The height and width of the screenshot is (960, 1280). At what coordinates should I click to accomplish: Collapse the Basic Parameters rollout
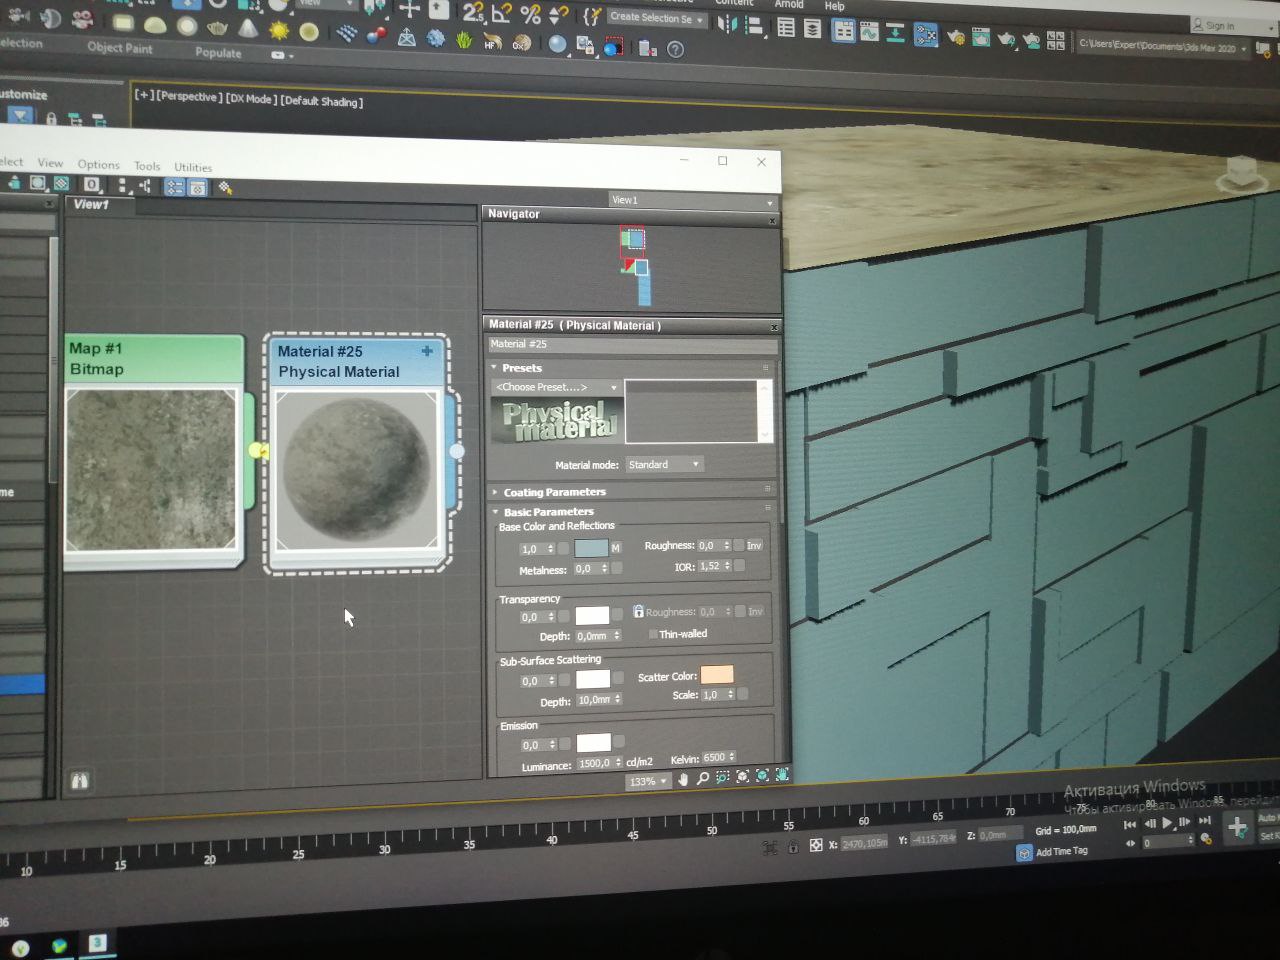click(x=495, y=512)
